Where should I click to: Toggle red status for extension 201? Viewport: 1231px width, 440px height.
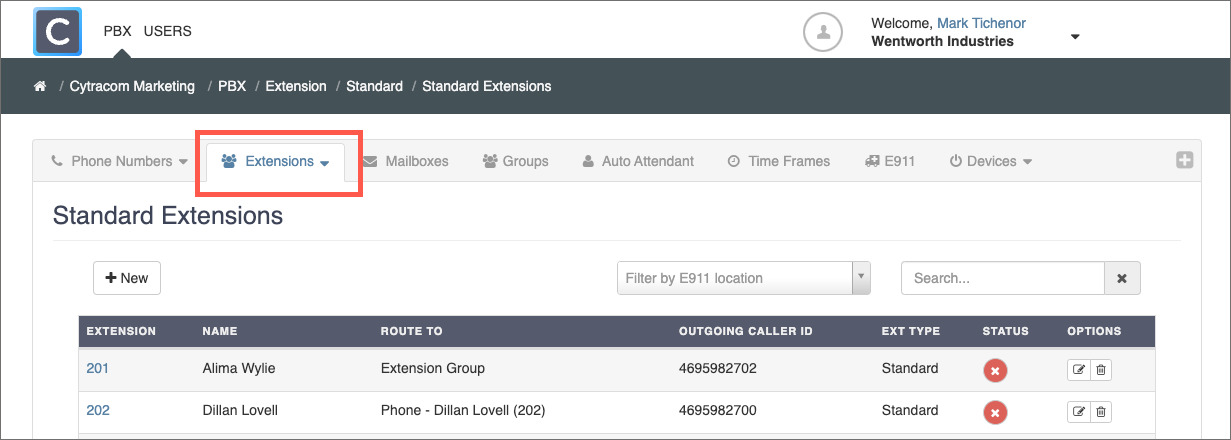point(994,370)
